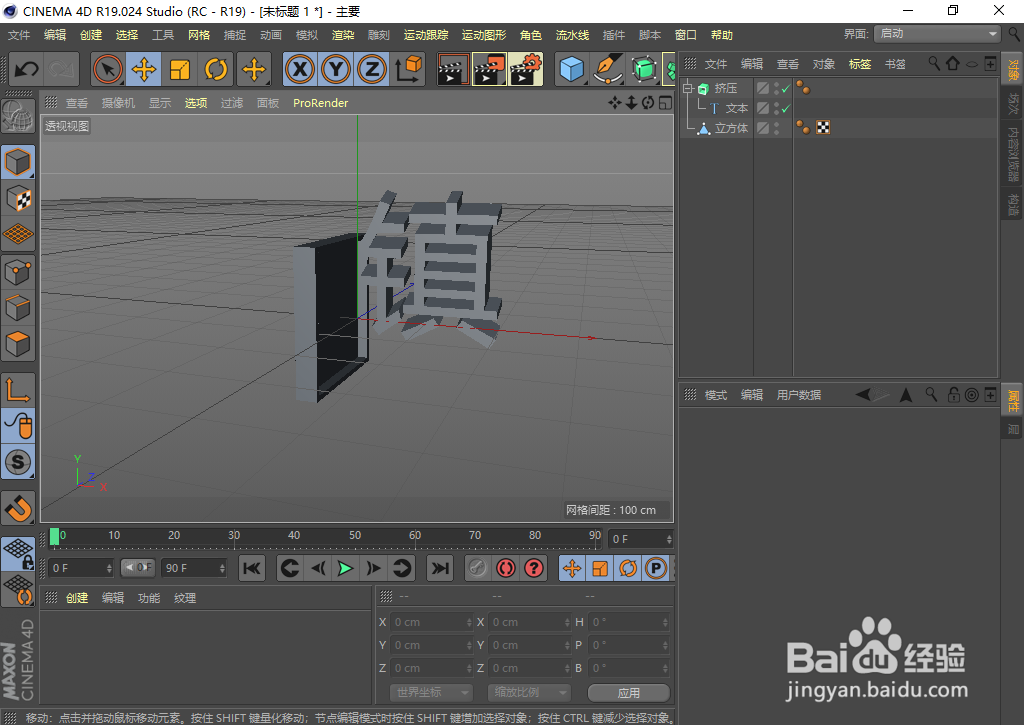The image size is (1024, 725).
Task: Open the 属性 side tab
Action: tap(1013, 400)
